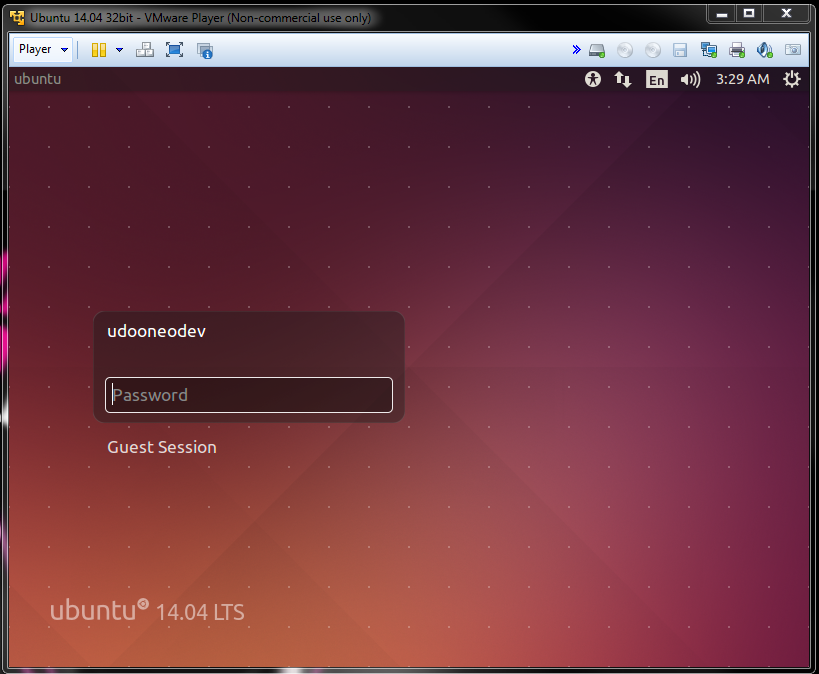
Task: Open the sound volume indicator
Action: point(690,79)
